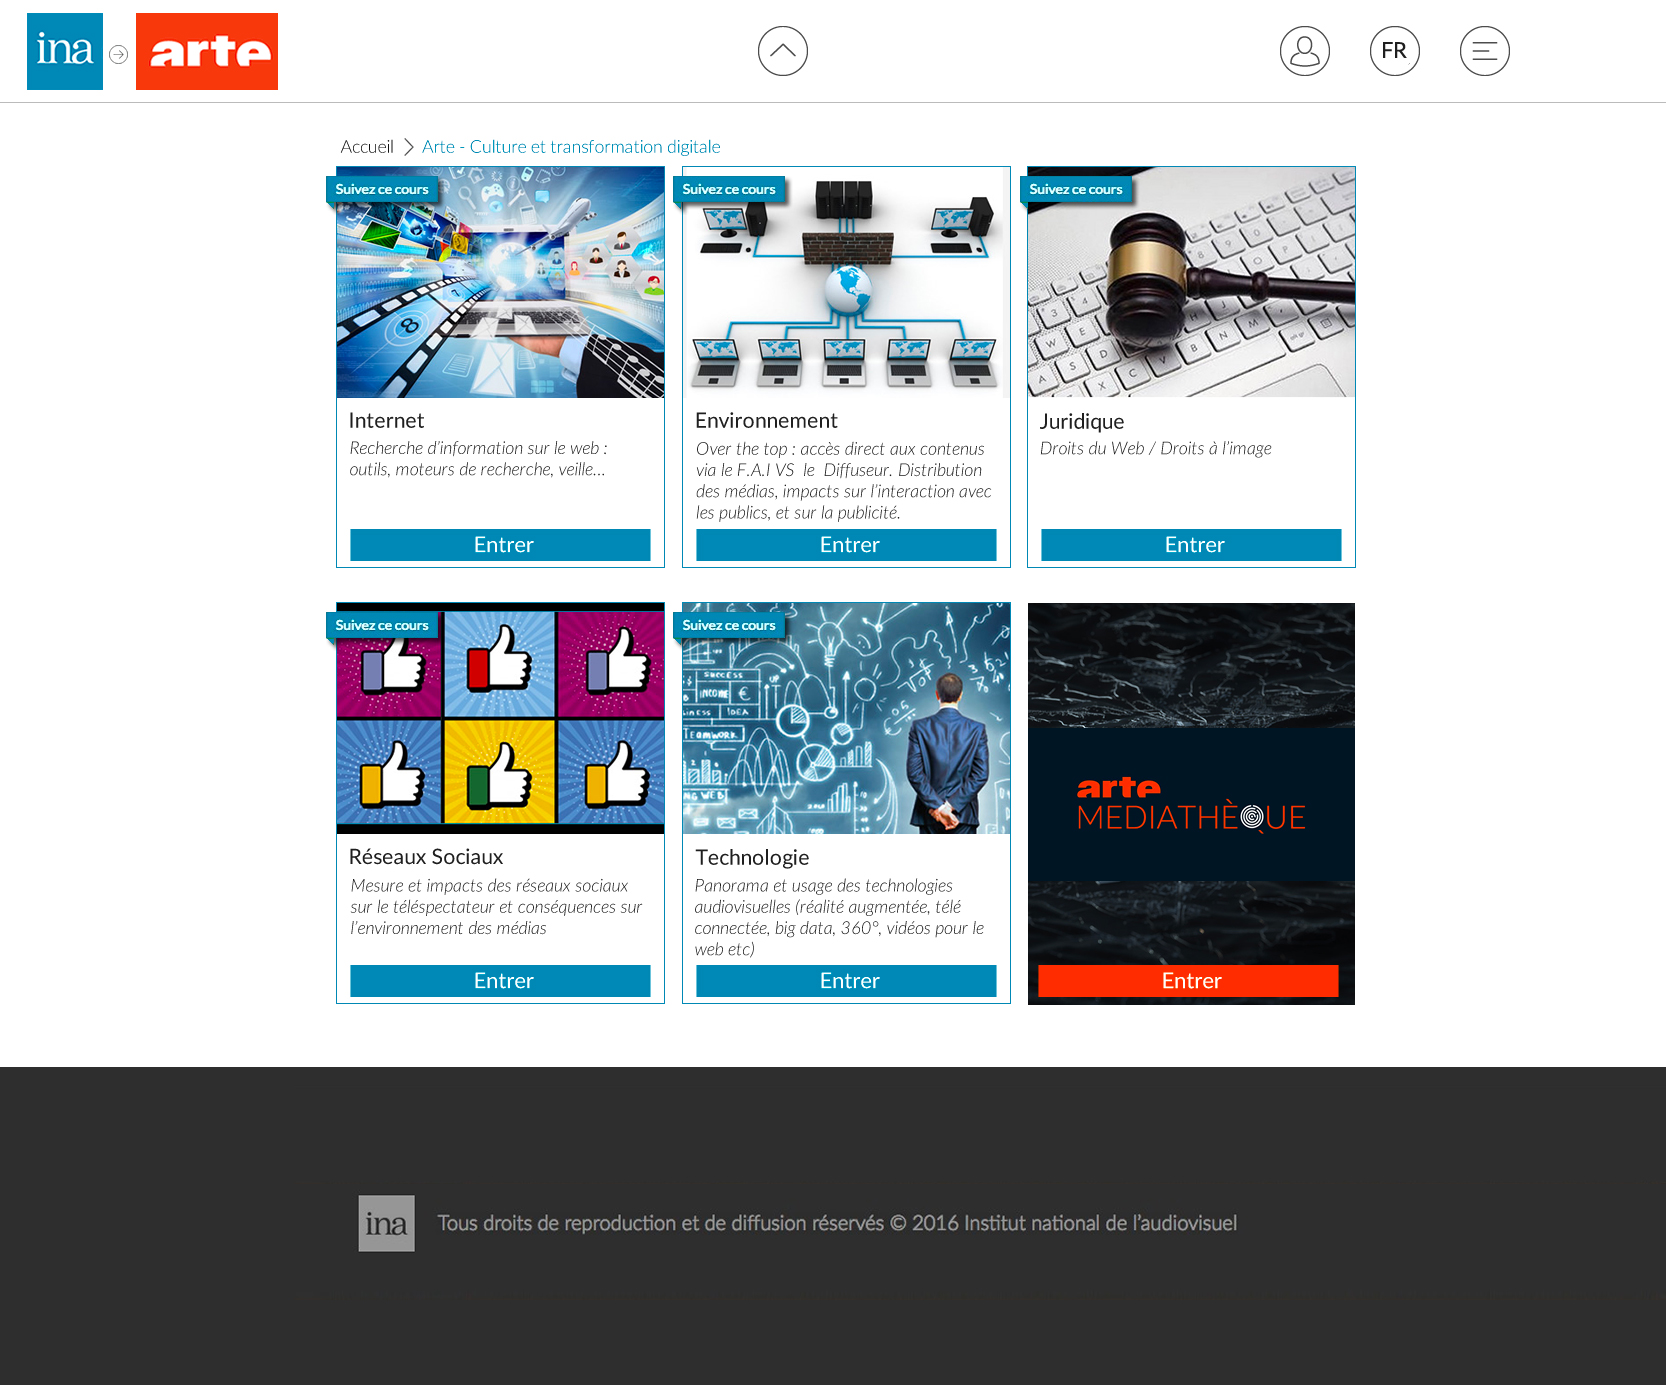This screenshot has height=1391, width=1666.
Task: Go to Accueil breadcrumb
Action: [367, 147]
